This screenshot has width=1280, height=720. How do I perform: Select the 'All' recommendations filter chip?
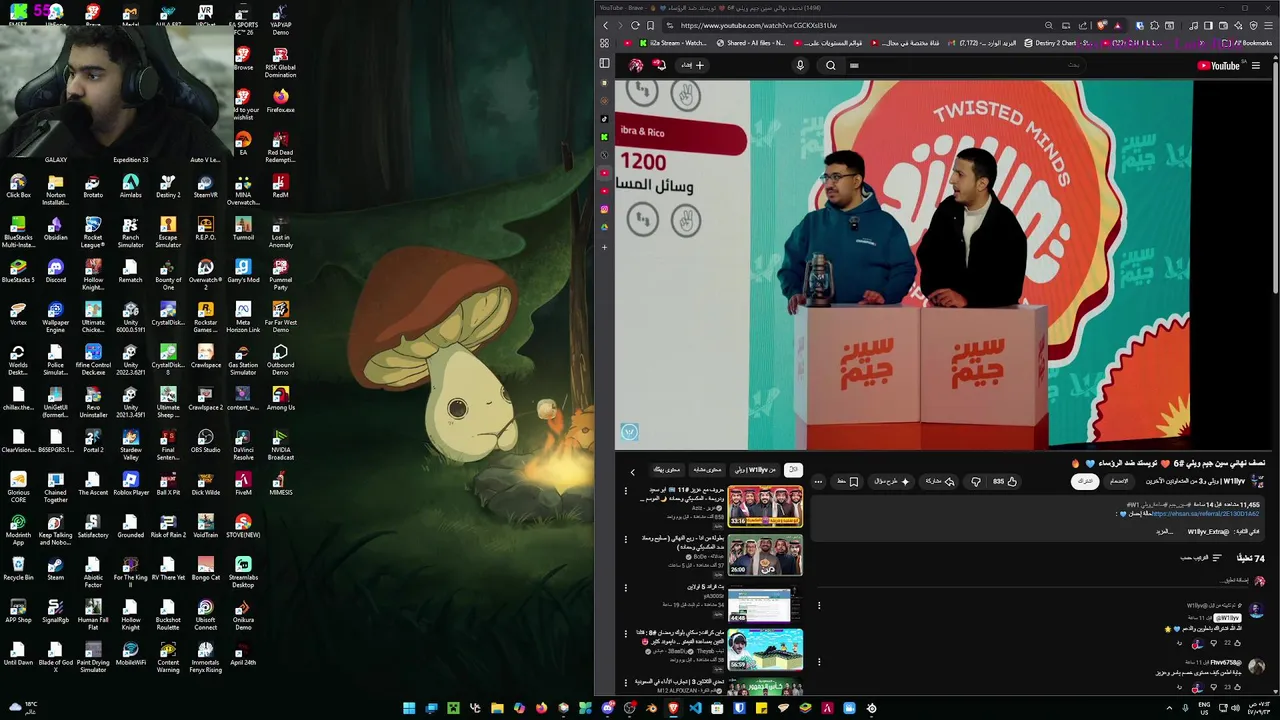[x=793, y=469]
